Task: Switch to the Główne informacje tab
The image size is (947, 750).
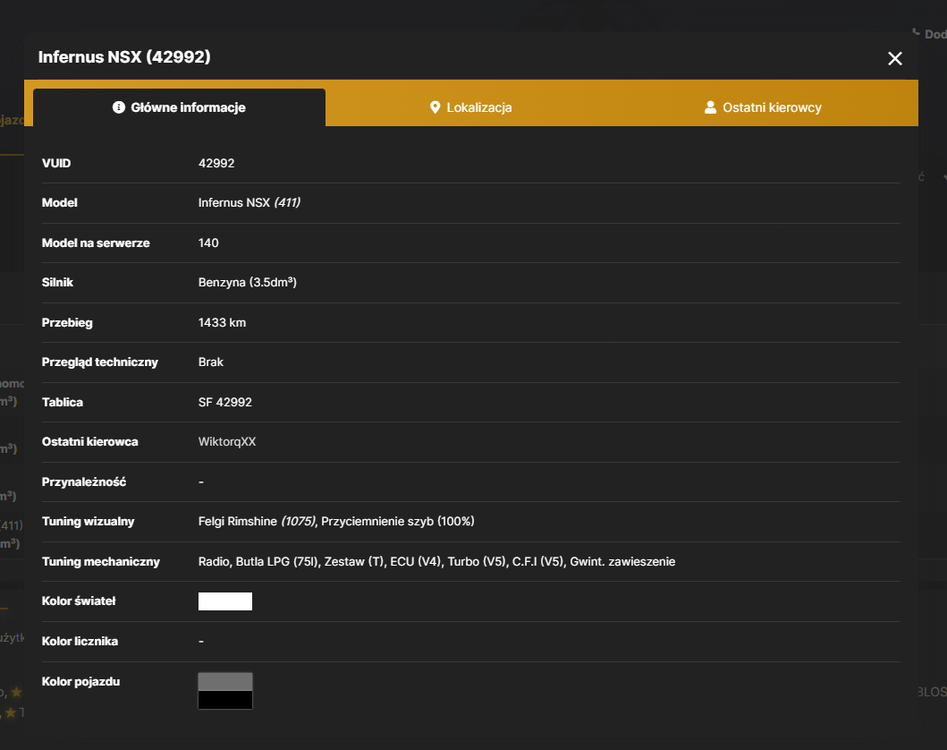Action: (x=179, y=107)
